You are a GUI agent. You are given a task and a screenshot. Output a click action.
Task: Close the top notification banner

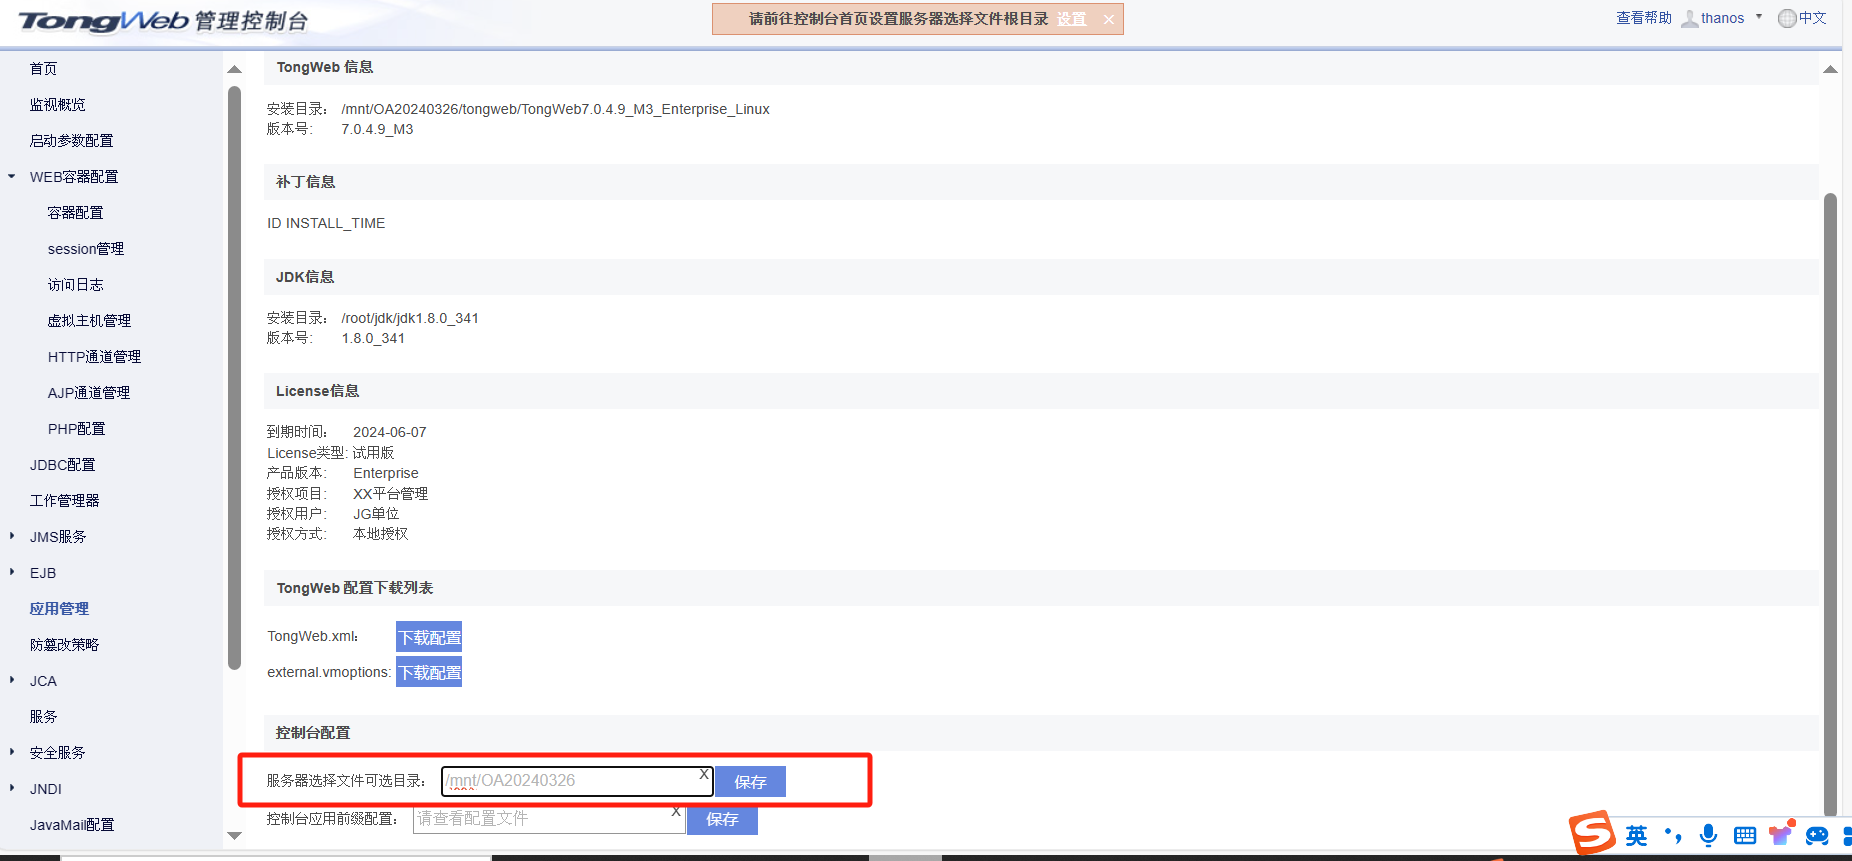(x=1109, y=19)
